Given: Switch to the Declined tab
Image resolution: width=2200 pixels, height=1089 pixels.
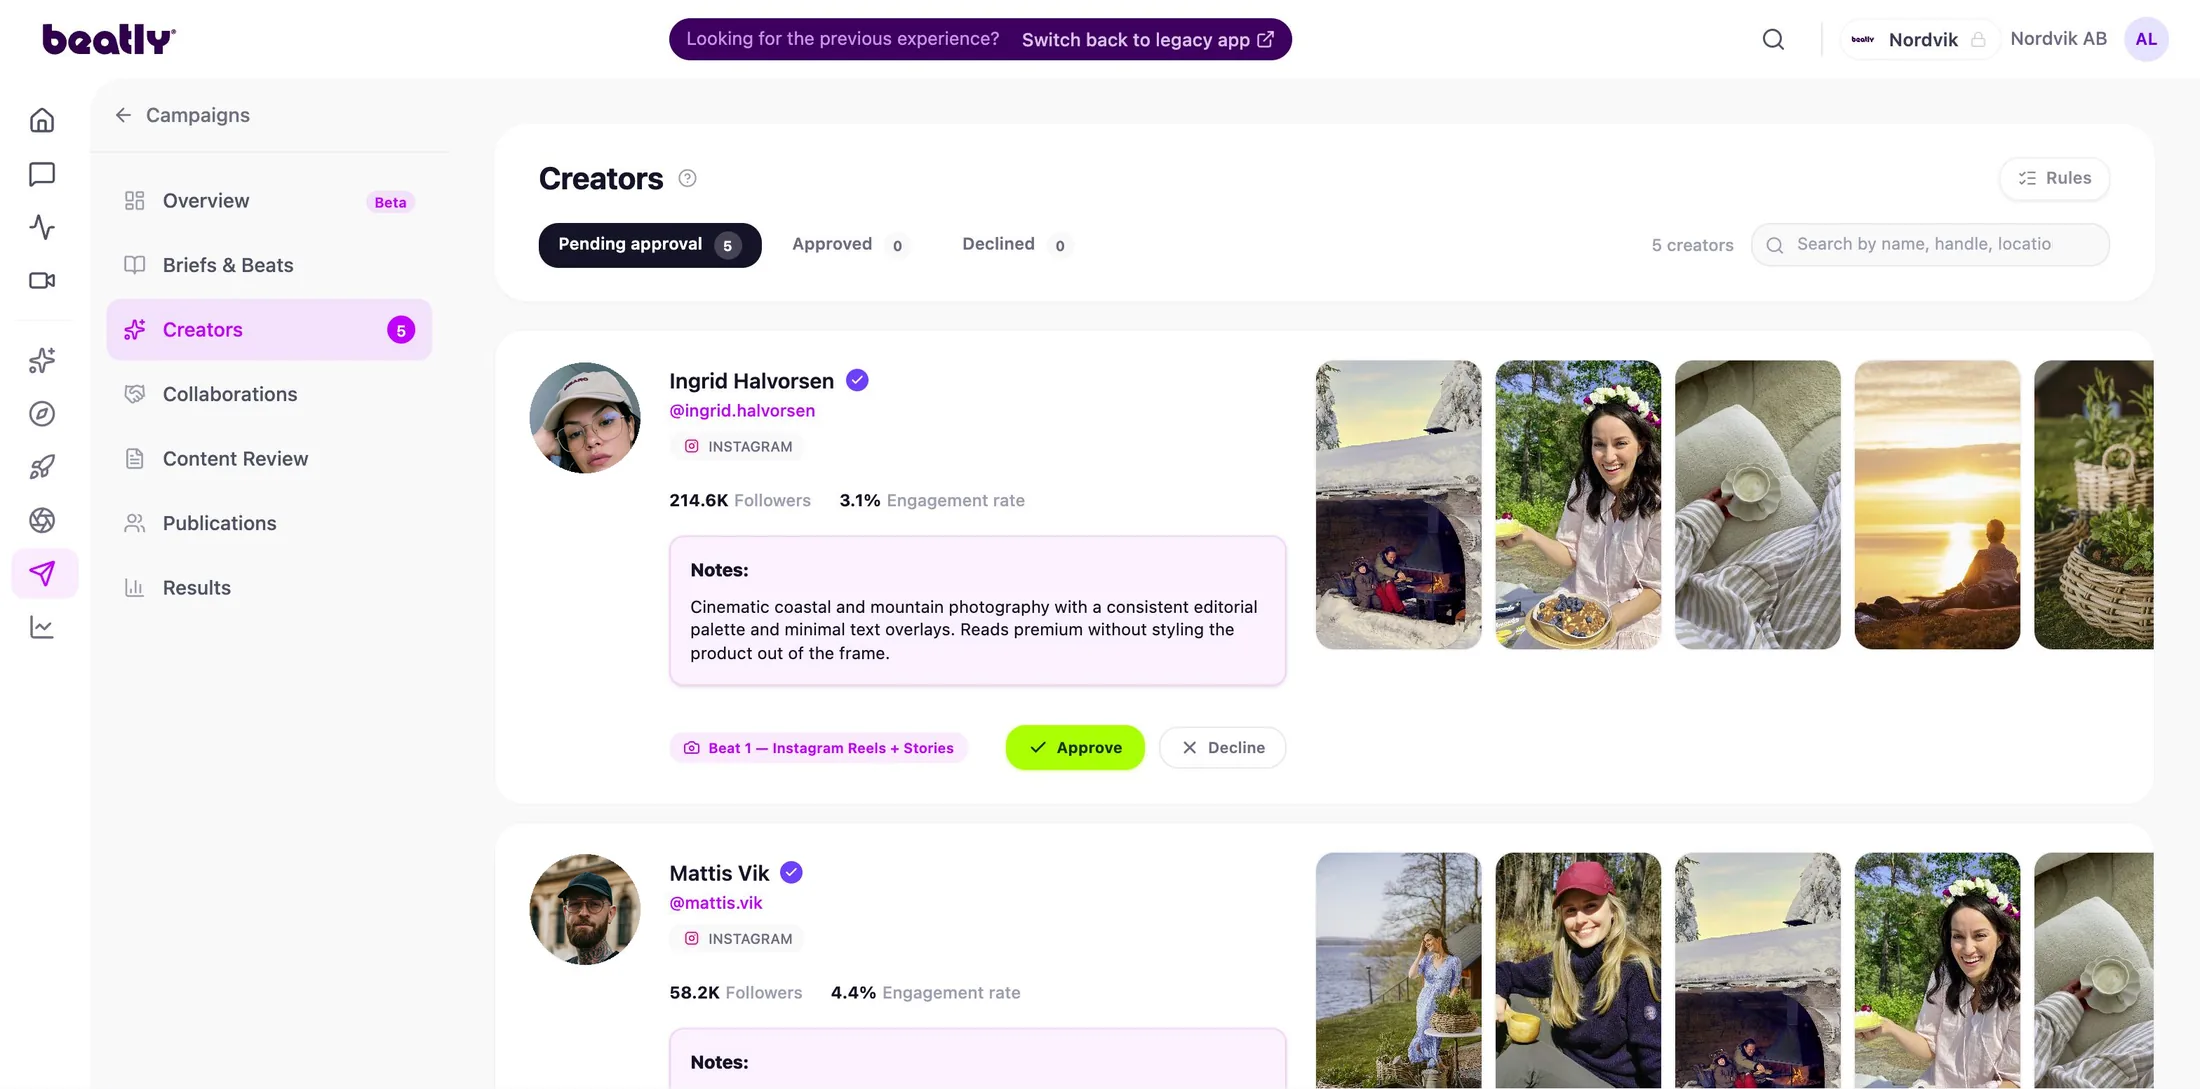Looking at the screenshot, I should point(1017,245).
